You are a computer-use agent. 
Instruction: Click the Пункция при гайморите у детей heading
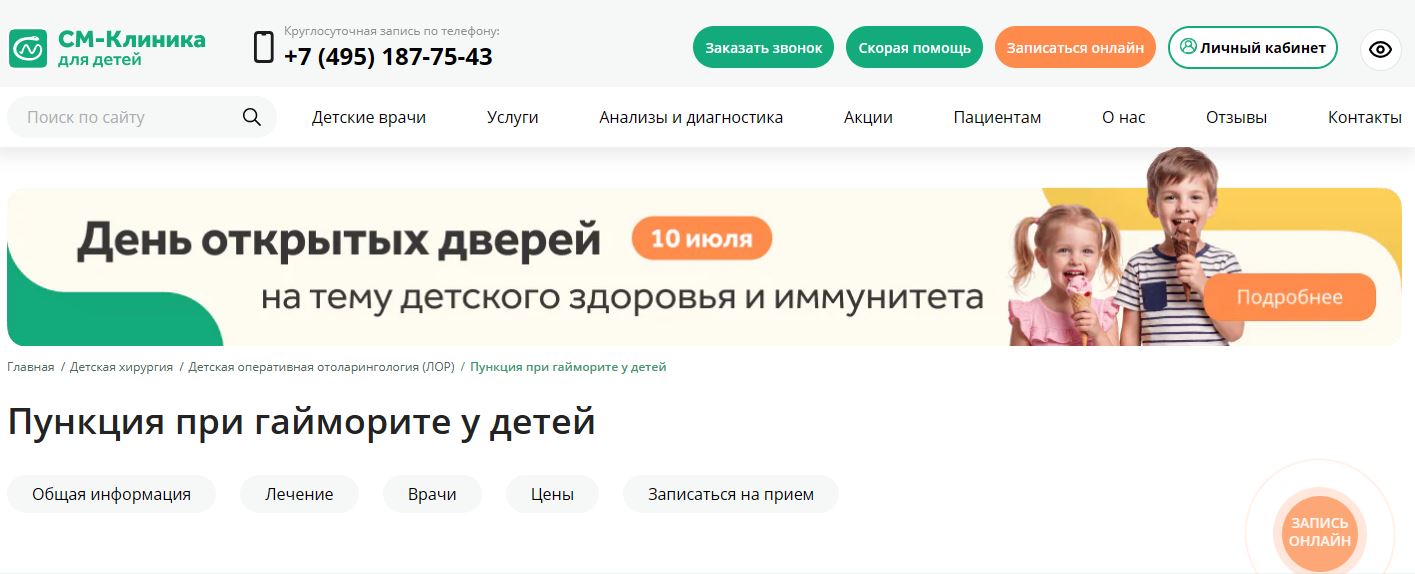tap(301, 422)
